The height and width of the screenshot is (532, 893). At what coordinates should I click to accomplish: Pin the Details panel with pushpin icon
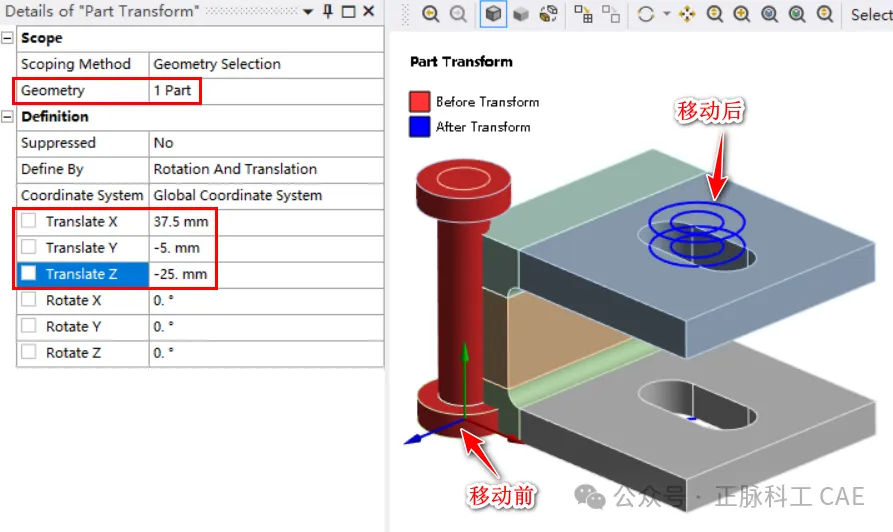pos(327,11)
